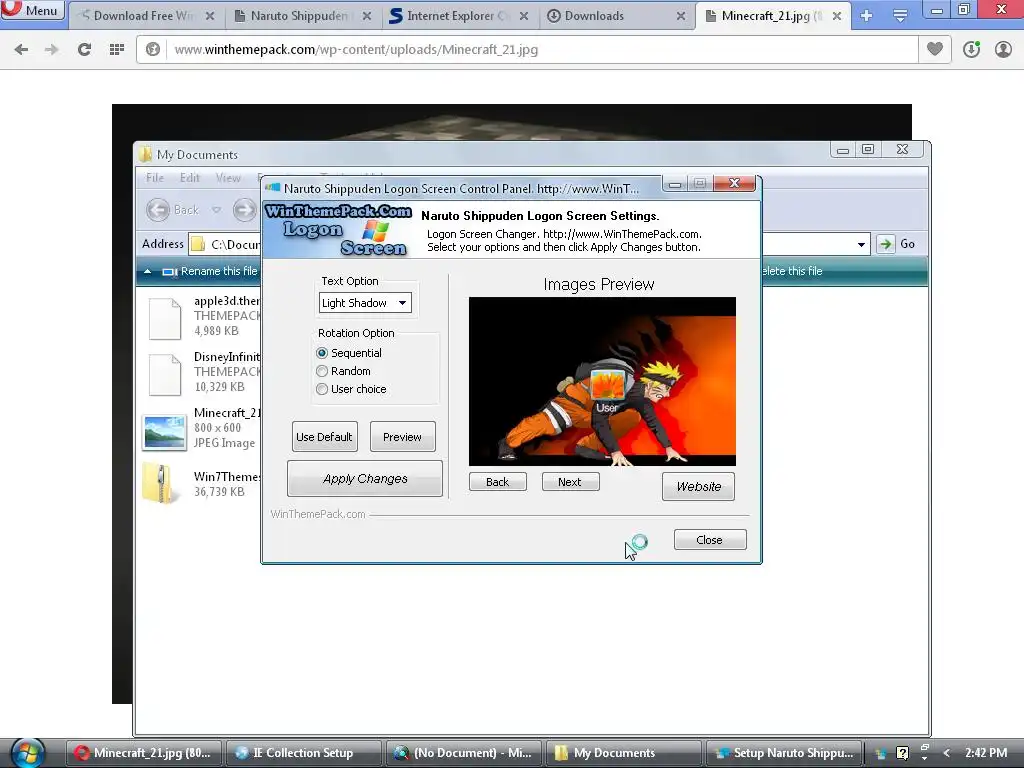Click the help question mark tray icon

coord(903,753)
